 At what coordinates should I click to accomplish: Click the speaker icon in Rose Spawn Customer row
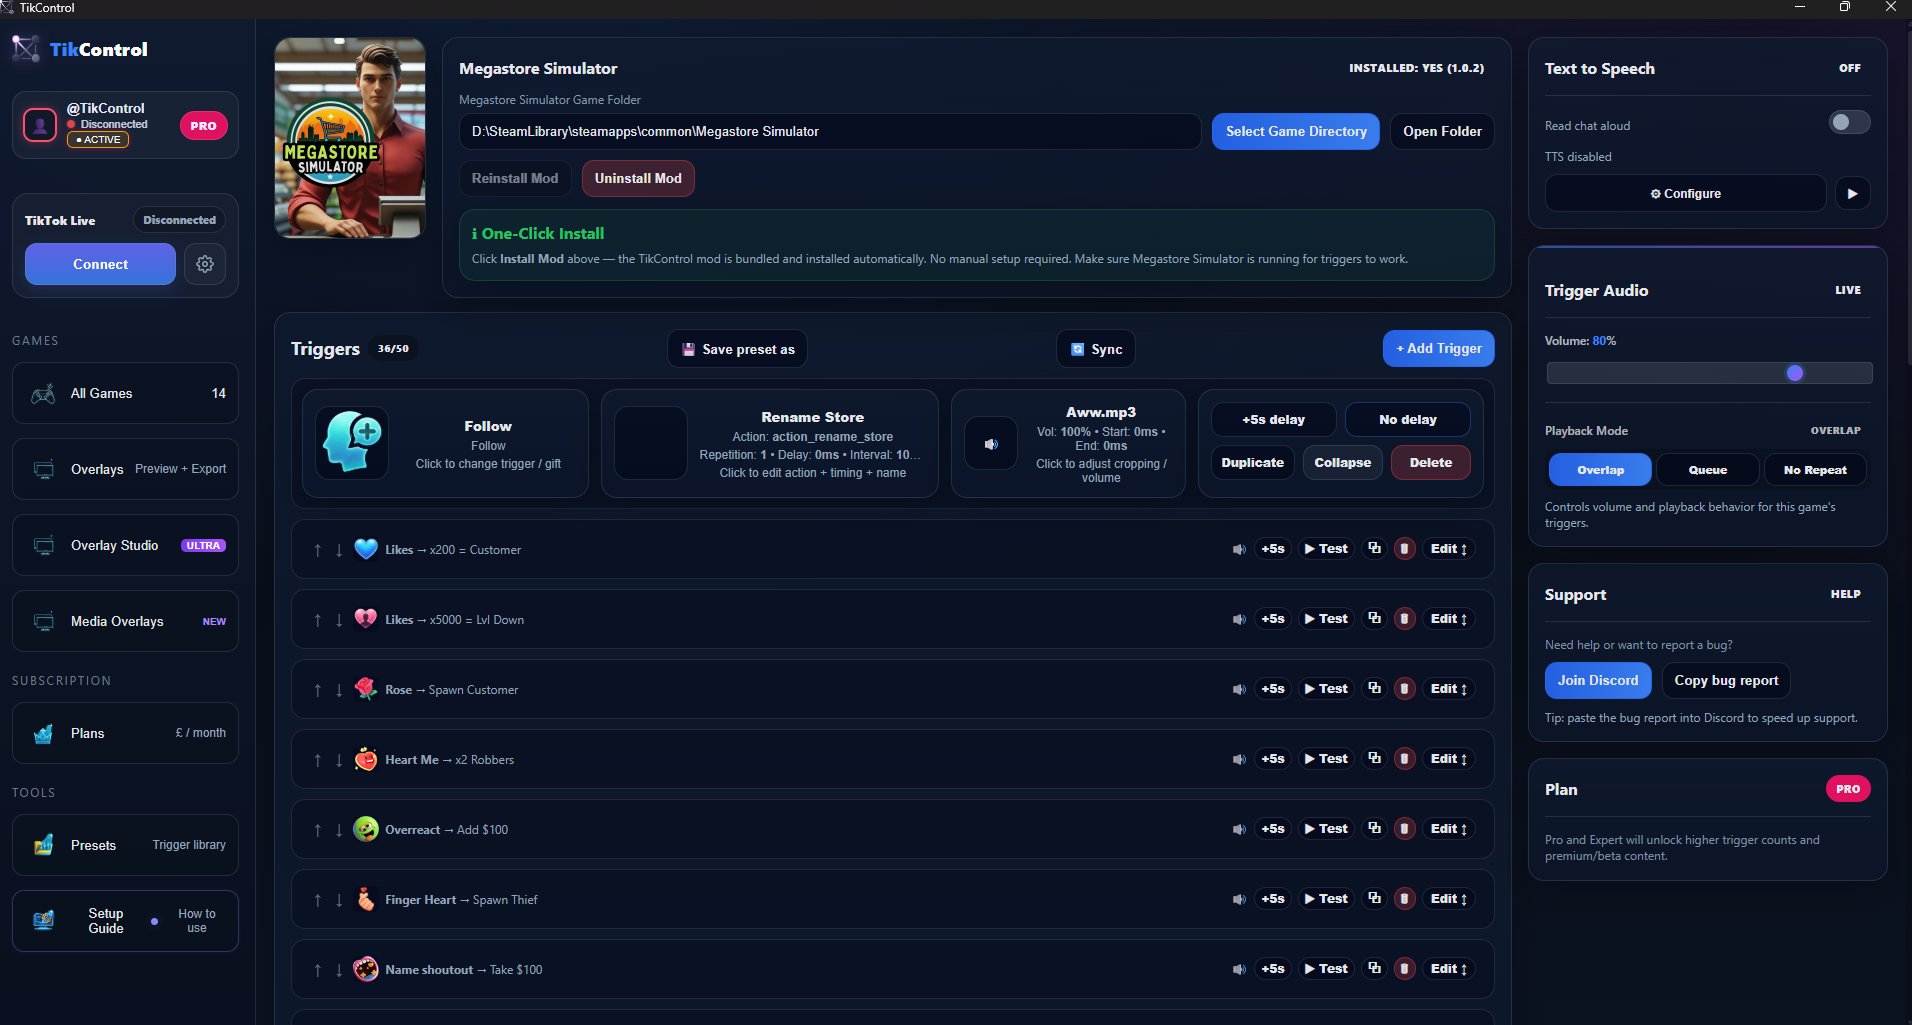coord(1239,689)
